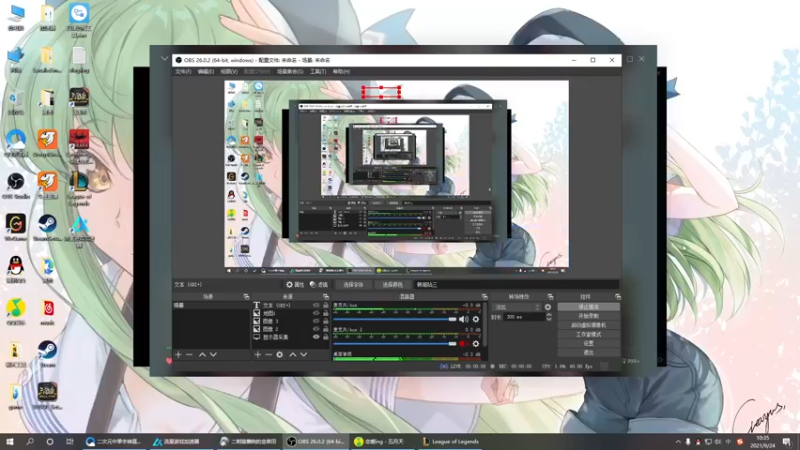
Task: Click the 滤镜 filters button above the docks
Action: point(319,285)
